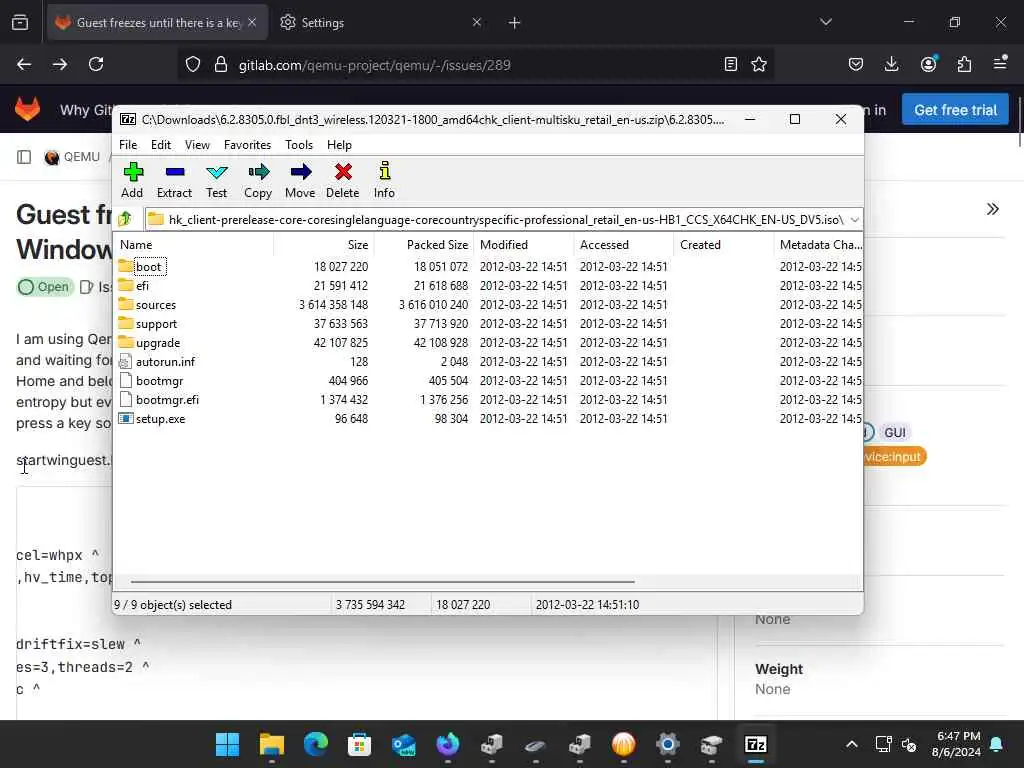Expand the address path dropdown in 7-Zip

pos(854,219)
